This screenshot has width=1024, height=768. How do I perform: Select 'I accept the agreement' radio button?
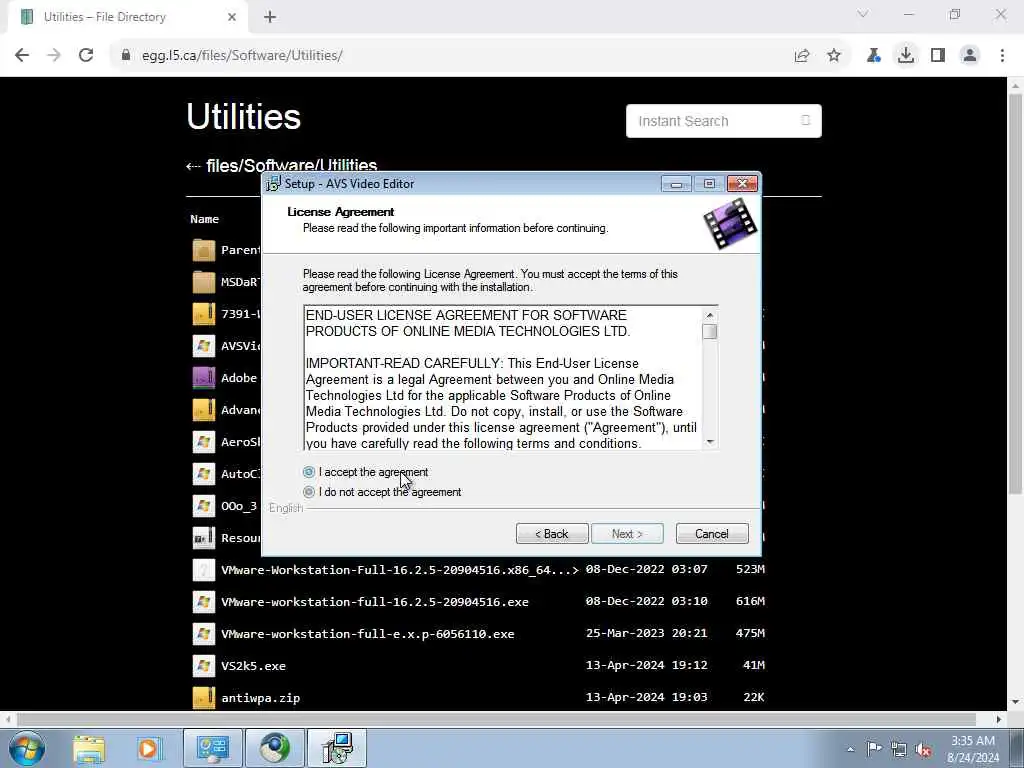click(x=309, y=472)
